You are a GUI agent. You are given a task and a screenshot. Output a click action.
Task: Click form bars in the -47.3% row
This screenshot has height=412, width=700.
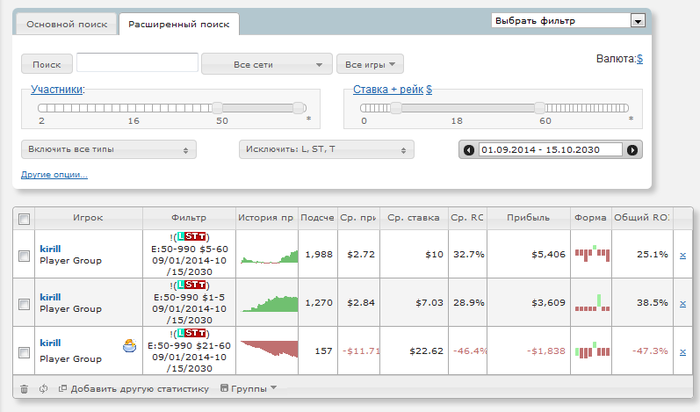[592, 350]
